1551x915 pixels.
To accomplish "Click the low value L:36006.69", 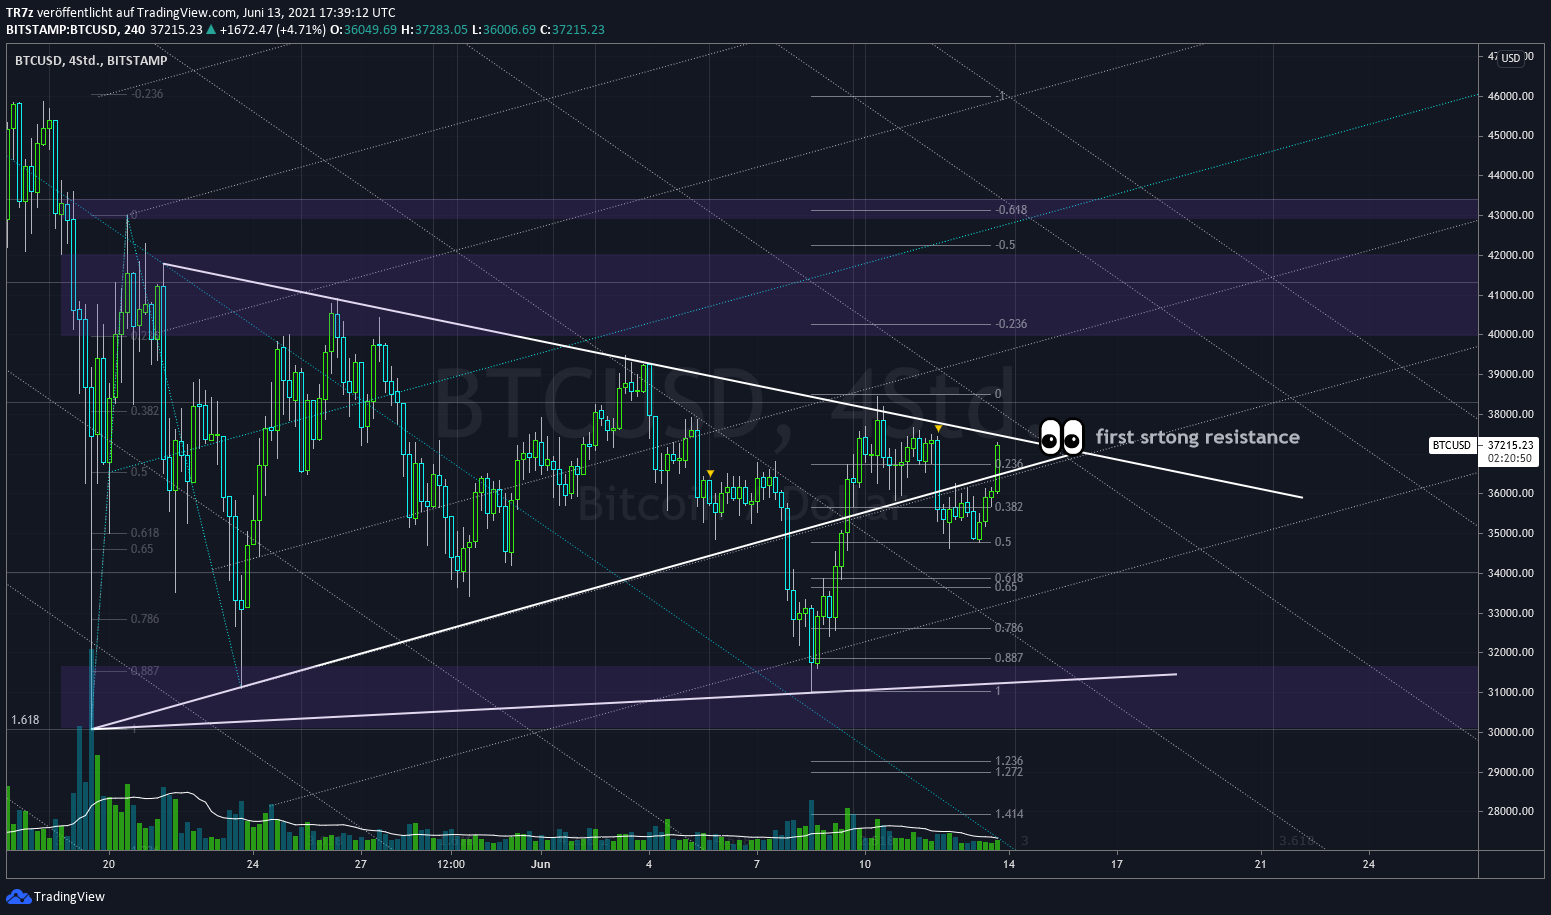I will (x=504, y=29).
